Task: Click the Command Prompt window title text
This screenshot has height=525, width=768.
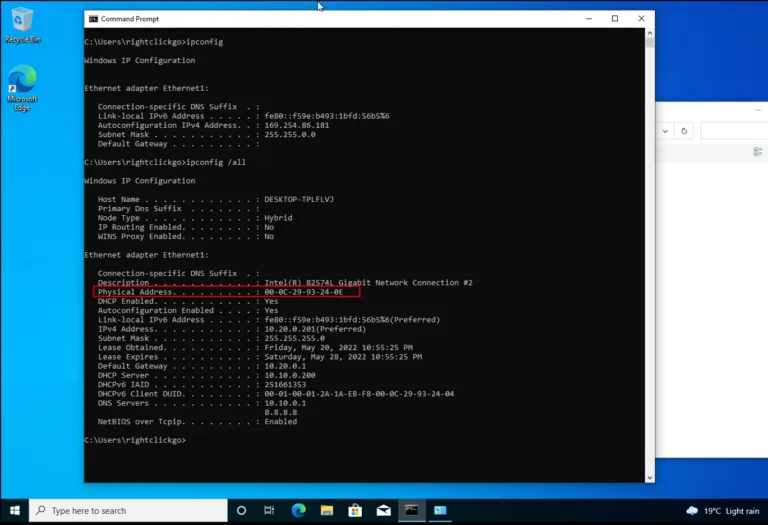Action: click(x=130, y=19)
